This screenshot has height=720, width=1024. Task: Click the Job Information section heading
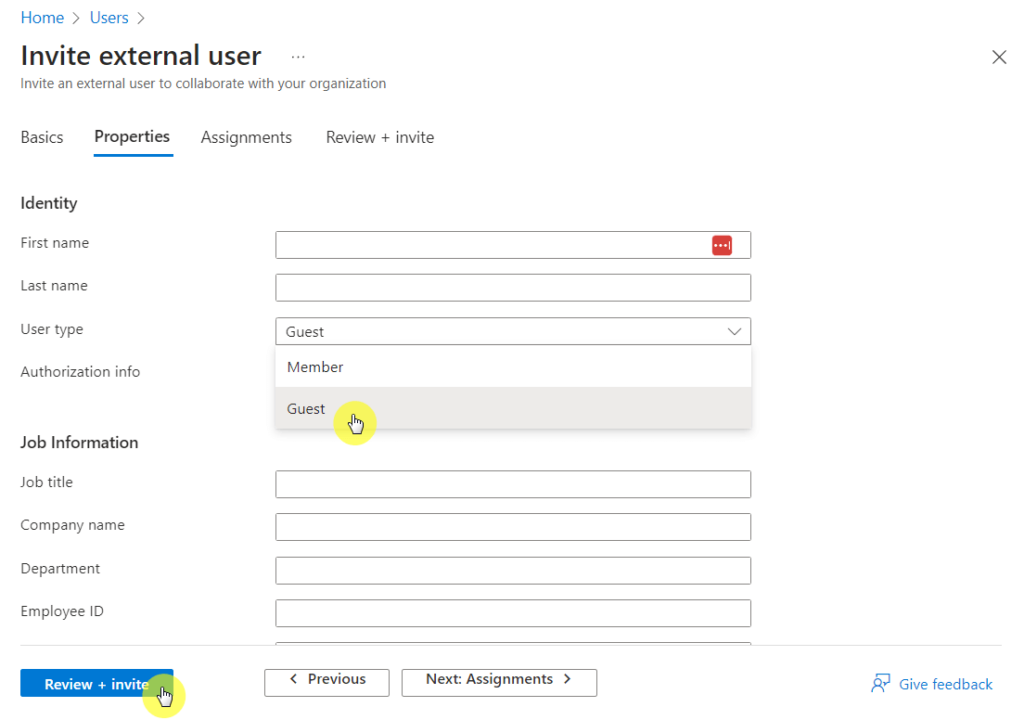coord(79,442)
